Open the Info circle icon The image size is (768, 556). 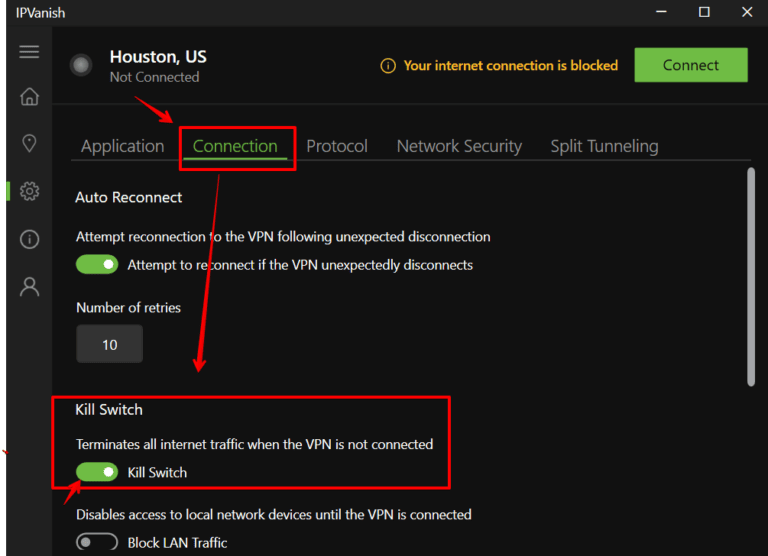point(29,239)
